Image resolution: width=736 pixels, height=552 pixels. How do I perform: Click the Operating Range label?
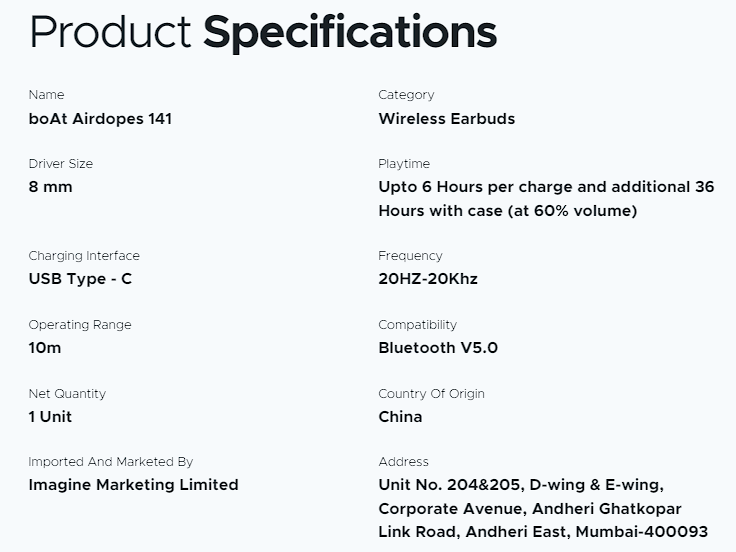[80, 324]
